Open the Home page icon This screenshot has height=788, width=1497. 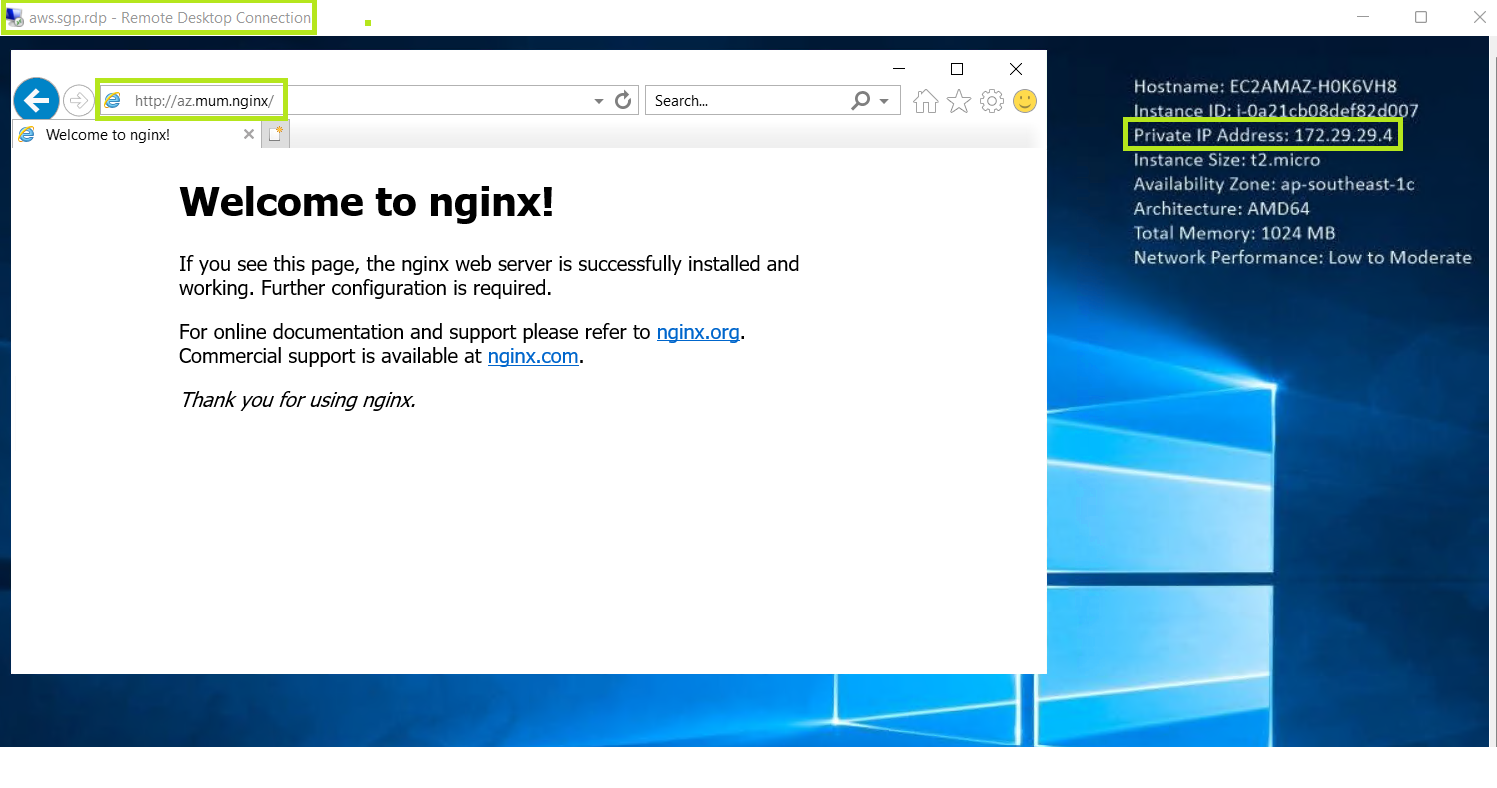tap(926, 100)
